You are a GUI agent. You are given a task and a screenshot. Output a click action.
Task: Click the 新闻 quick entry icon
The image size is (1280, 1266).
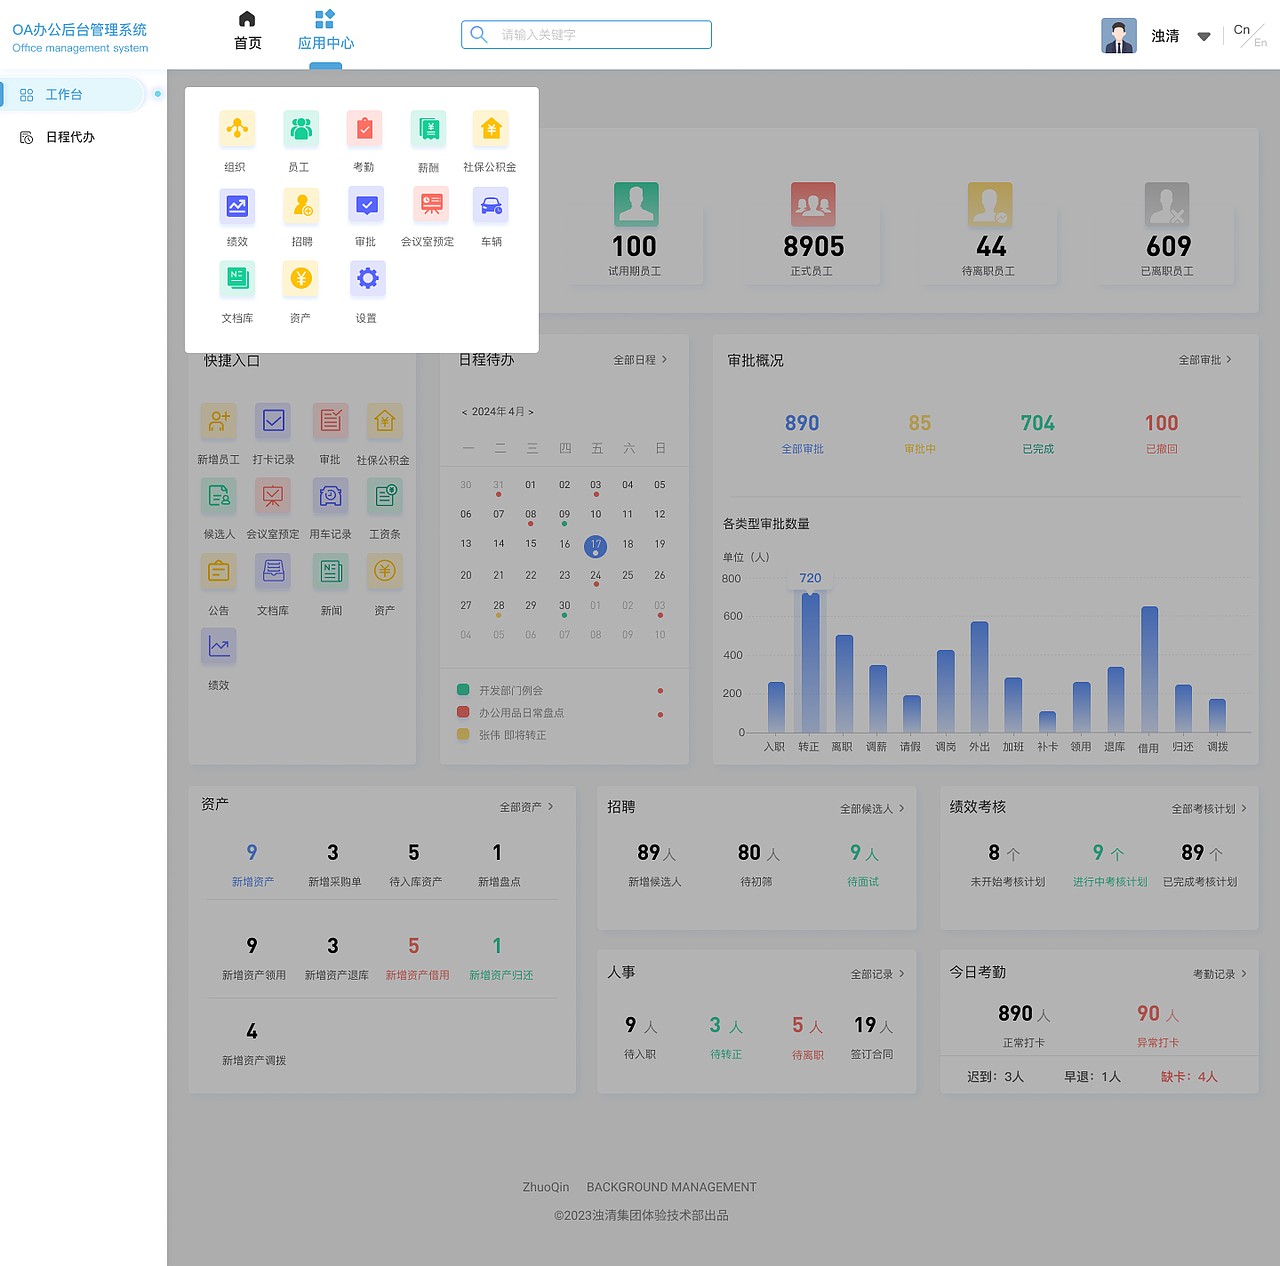click(331, 571)
